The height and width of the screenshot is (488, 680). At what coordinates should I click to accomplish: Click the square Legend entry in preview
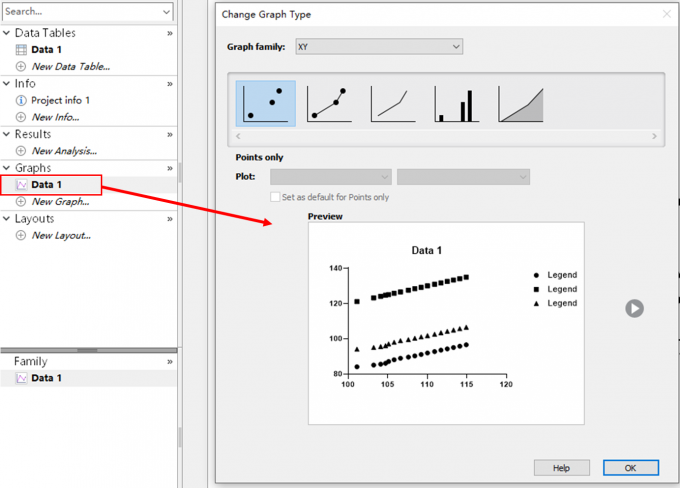coord(556,289)
